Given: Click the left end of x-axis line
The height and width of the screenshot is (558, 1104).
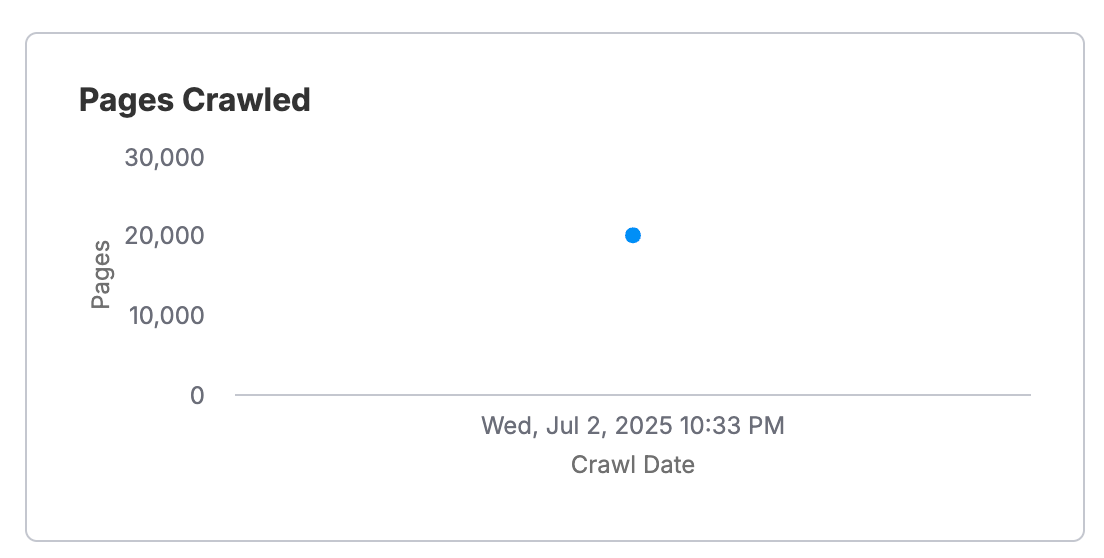Looking at the screenshot, I should pos(237,395).
